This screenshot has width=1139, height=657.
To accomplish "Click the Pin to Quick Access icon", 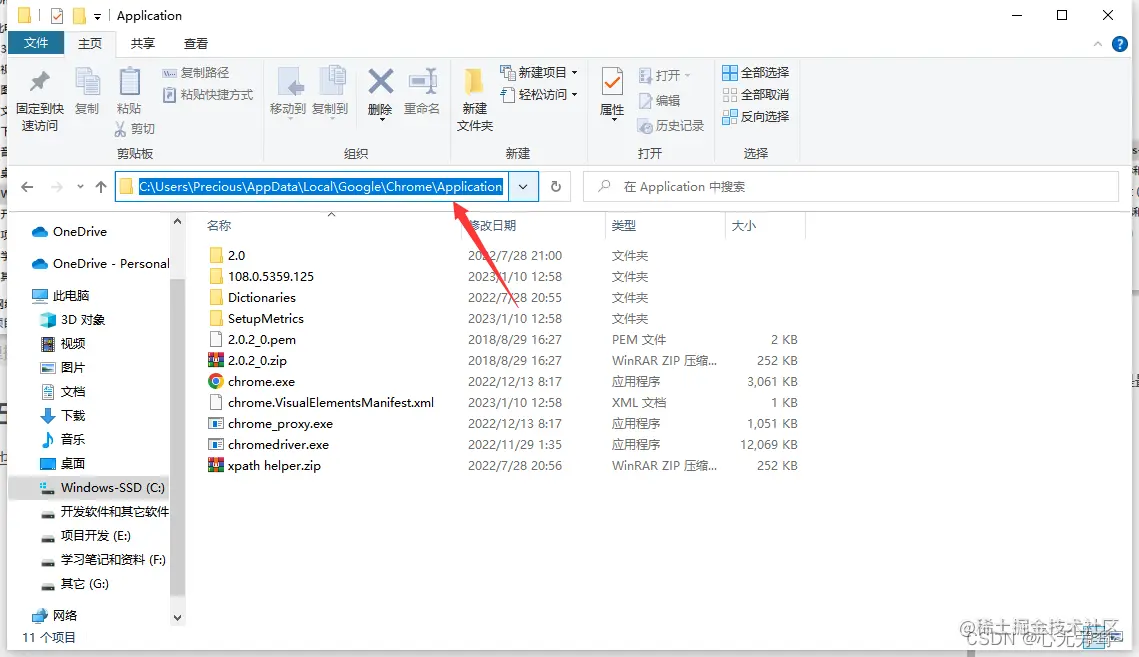I will coord(40,81).
